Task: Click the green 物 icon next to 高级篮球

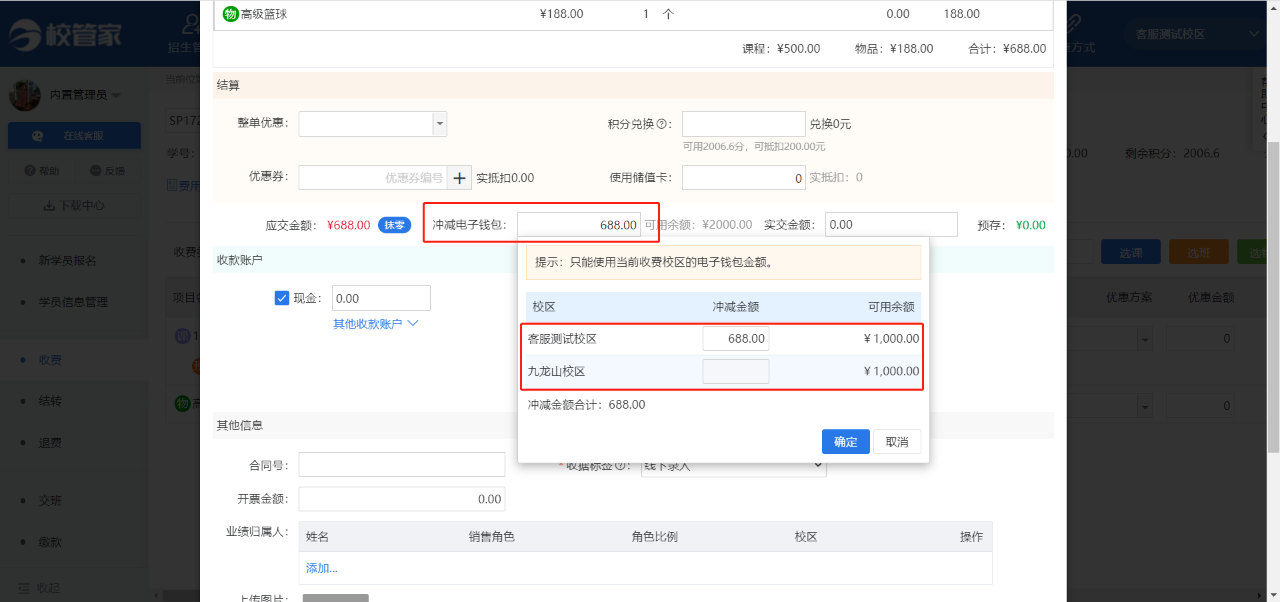Action: click(231, 14)
